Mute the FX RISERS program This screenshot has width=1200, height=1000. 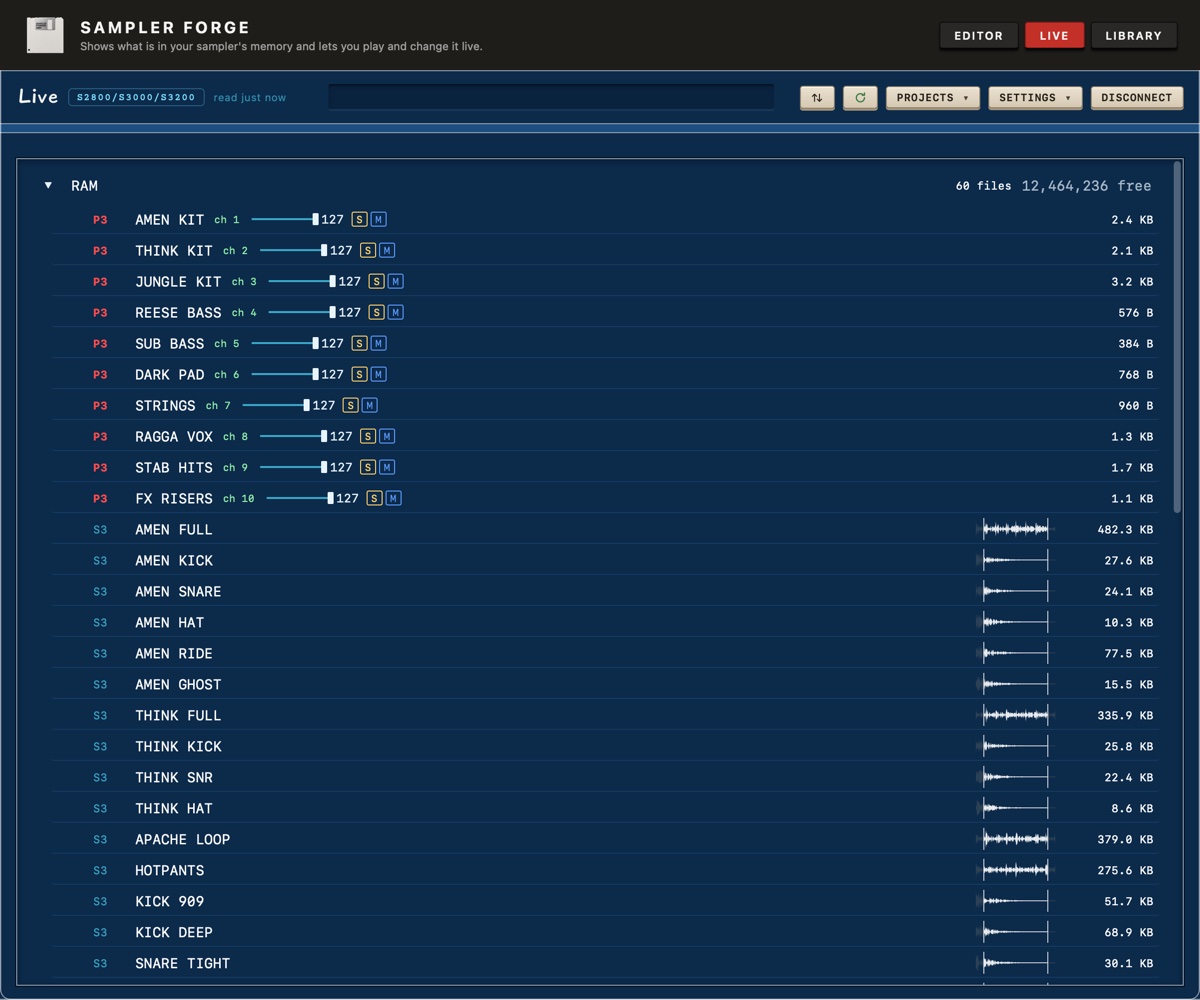coord(393,498)
